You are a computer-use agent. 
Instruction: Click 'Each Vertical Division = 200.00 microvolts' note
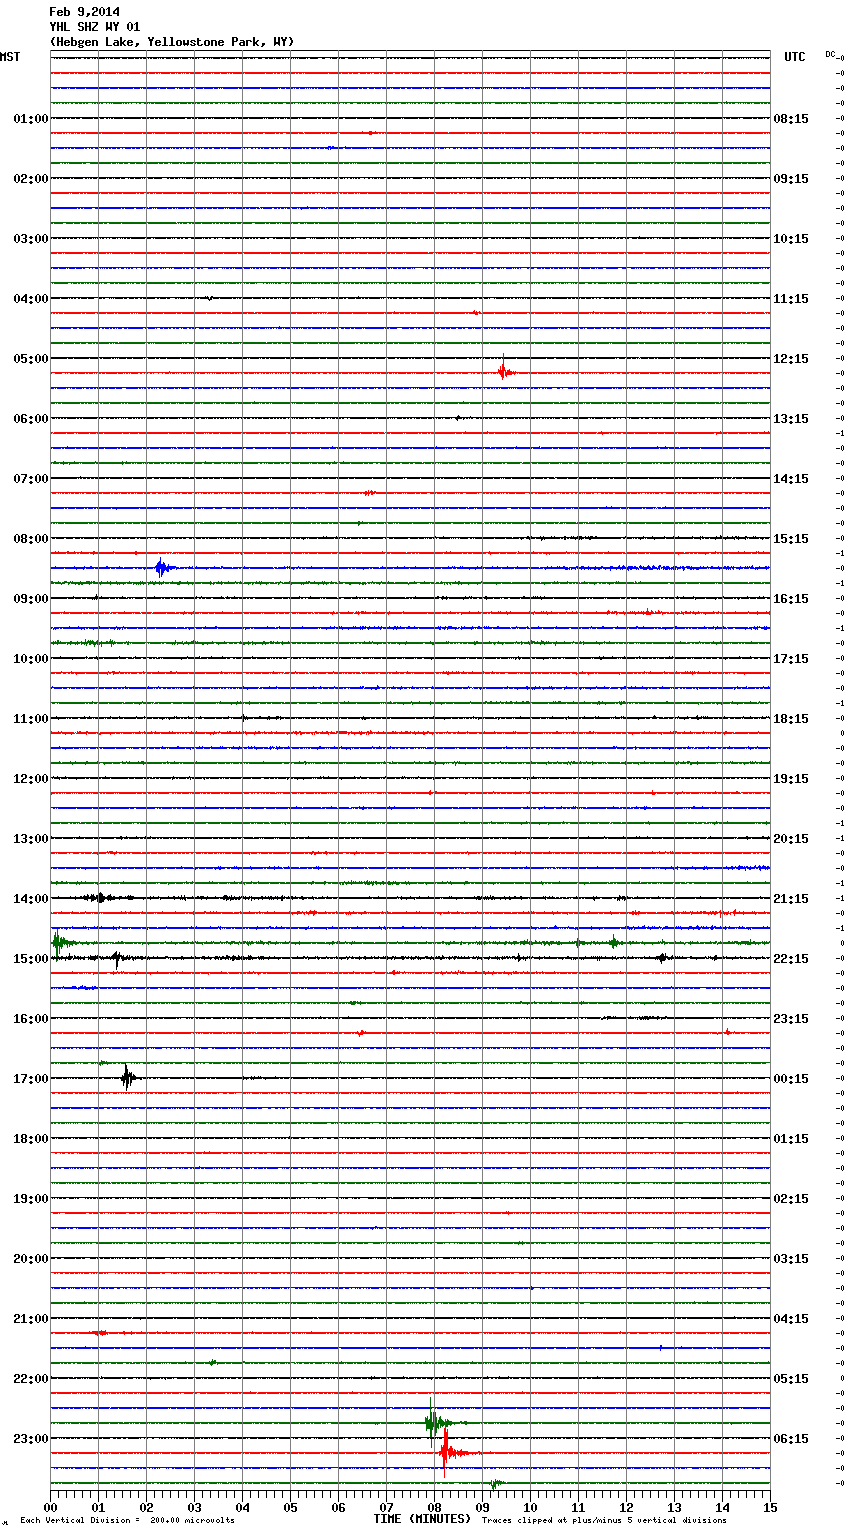click(x=127, y=1520)
